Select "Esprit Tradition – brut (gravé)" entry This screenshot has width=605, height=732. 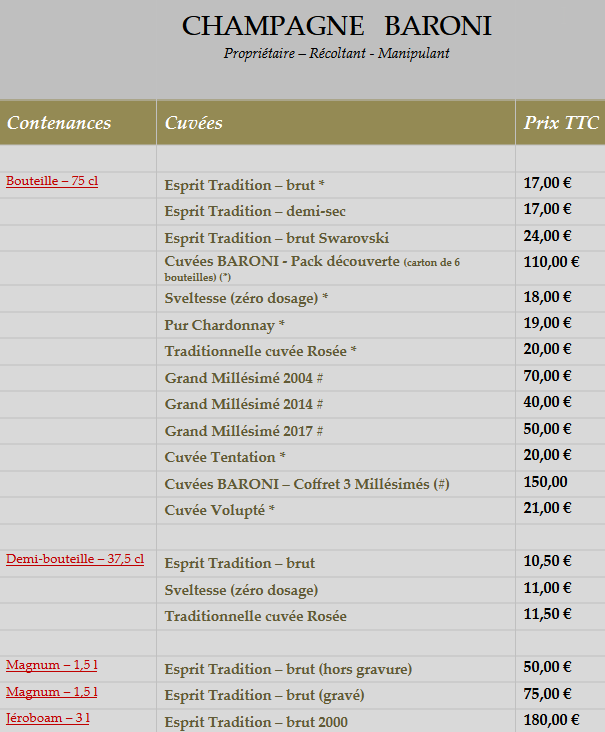264,696
